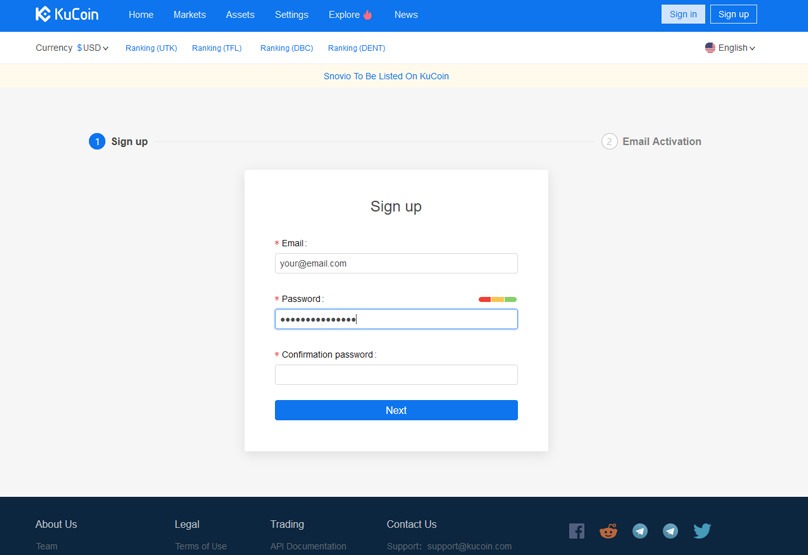Click the step 1 Sign up circle
The width and height of the screenshot is (808, 555).
click(x=97, y=142)
